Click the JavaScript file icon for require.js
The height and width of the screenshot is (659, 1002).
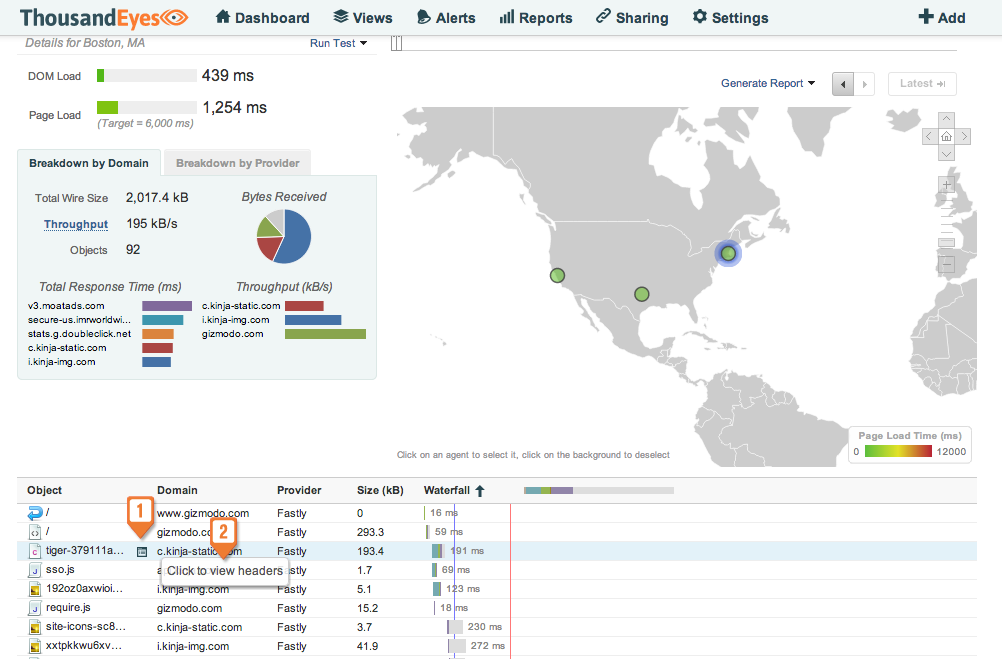click(35, 608)
